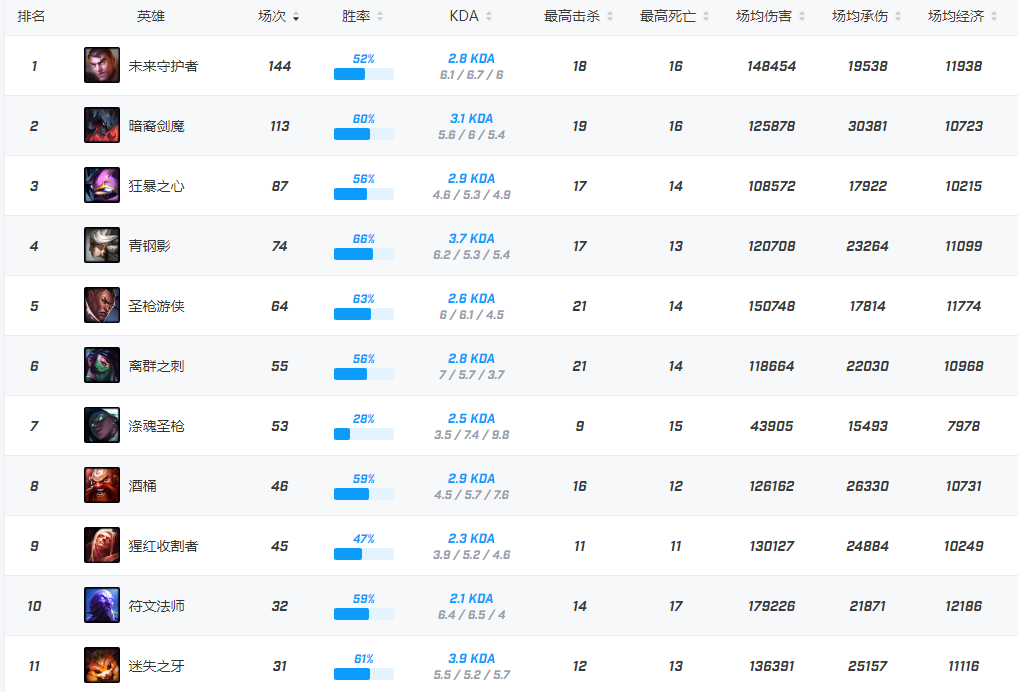Click 酒桶 hero portrait
The image size is (1018, 692).
102,485
